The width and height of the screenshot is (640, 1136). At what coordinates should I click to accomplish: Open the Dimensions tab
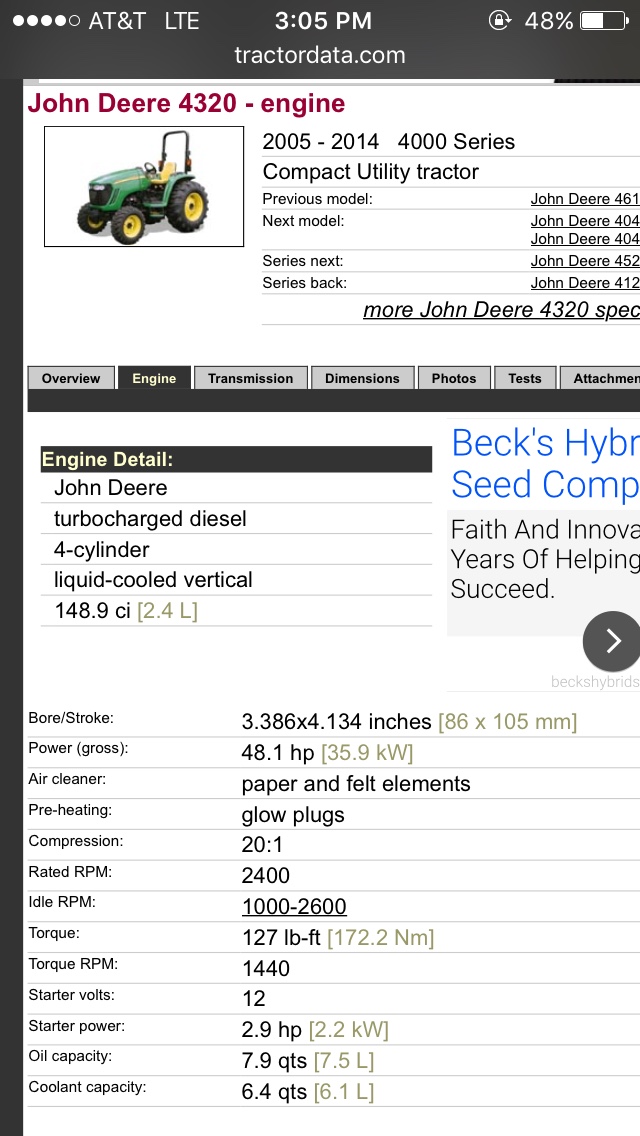coord(362,378)
